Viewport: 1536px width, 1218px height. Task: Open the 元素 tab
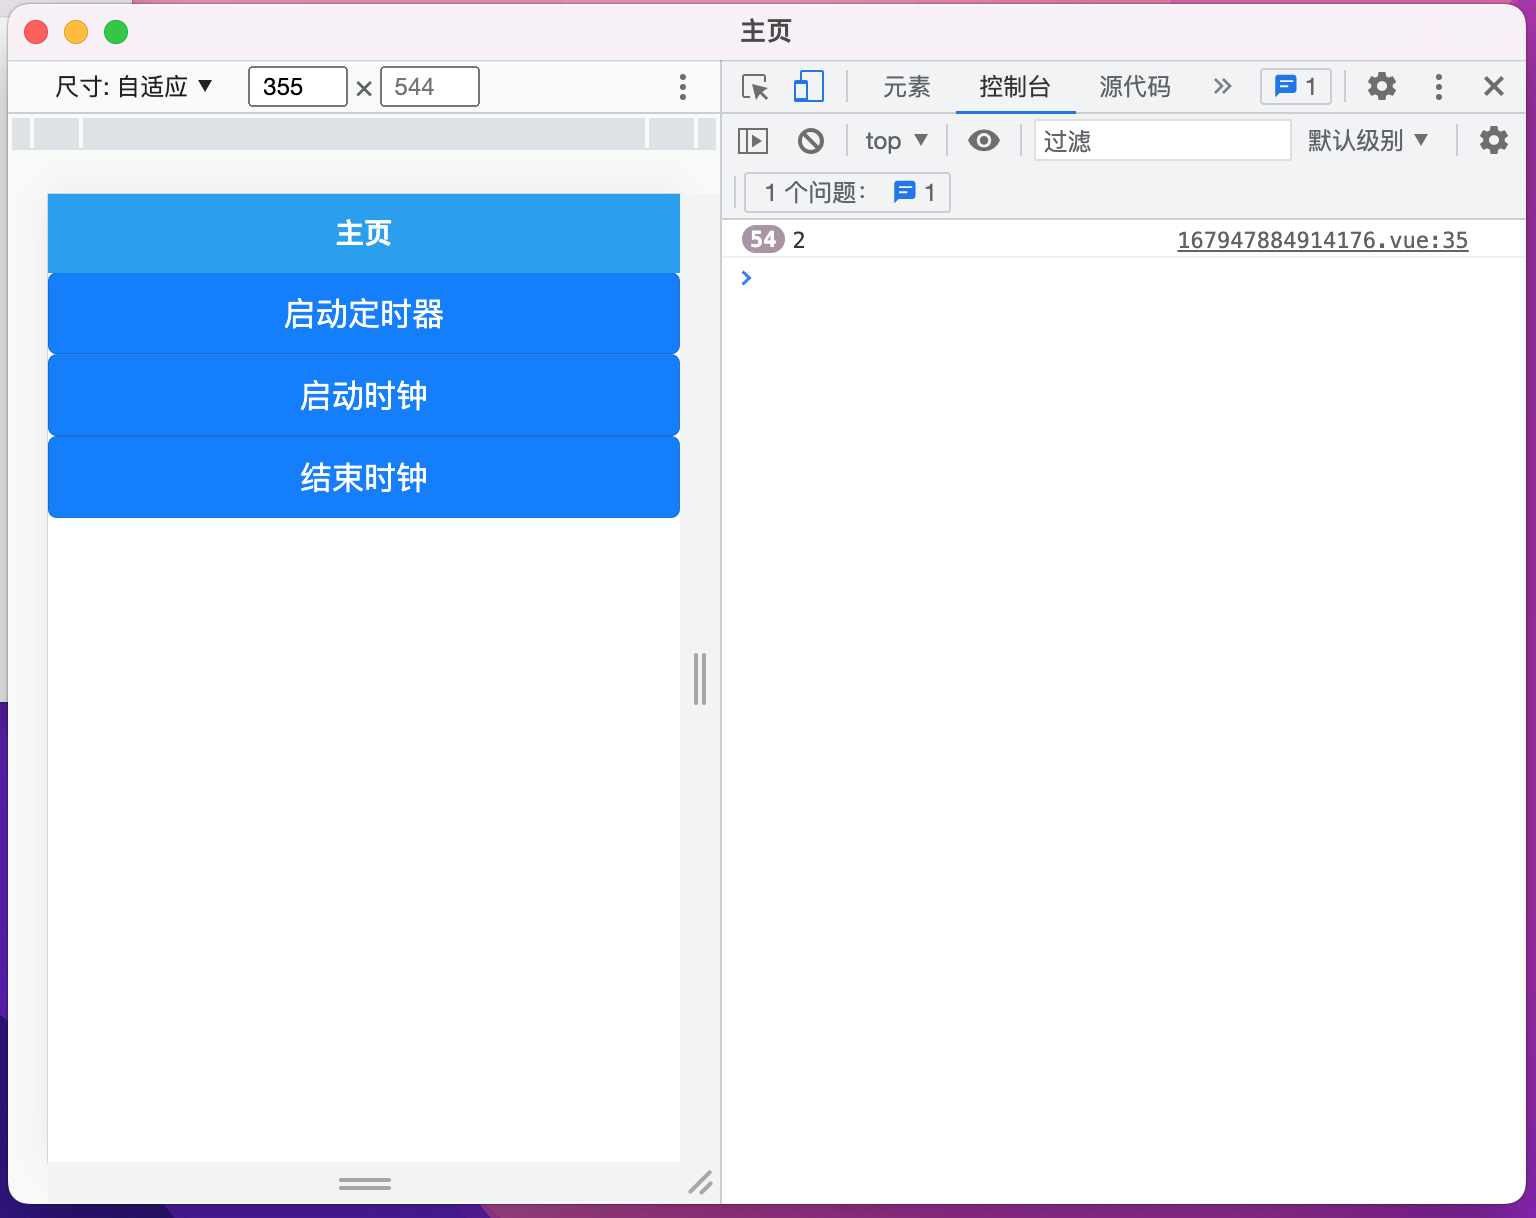906,87
